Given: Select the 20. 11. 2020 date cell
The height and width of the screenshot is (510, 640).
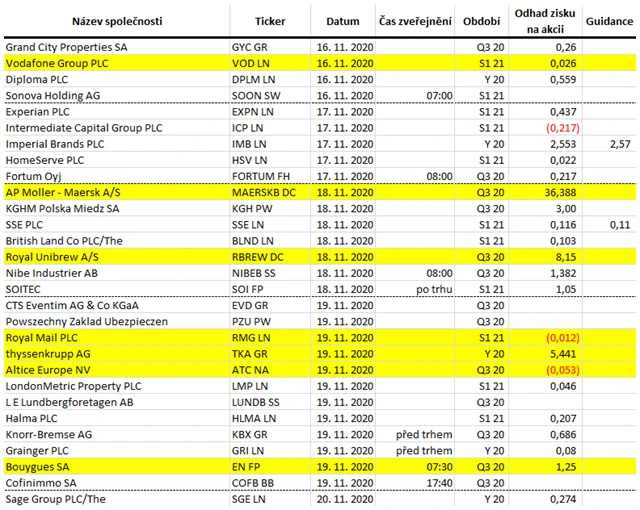Looking at the screenshot, I should tap(341, 498).
